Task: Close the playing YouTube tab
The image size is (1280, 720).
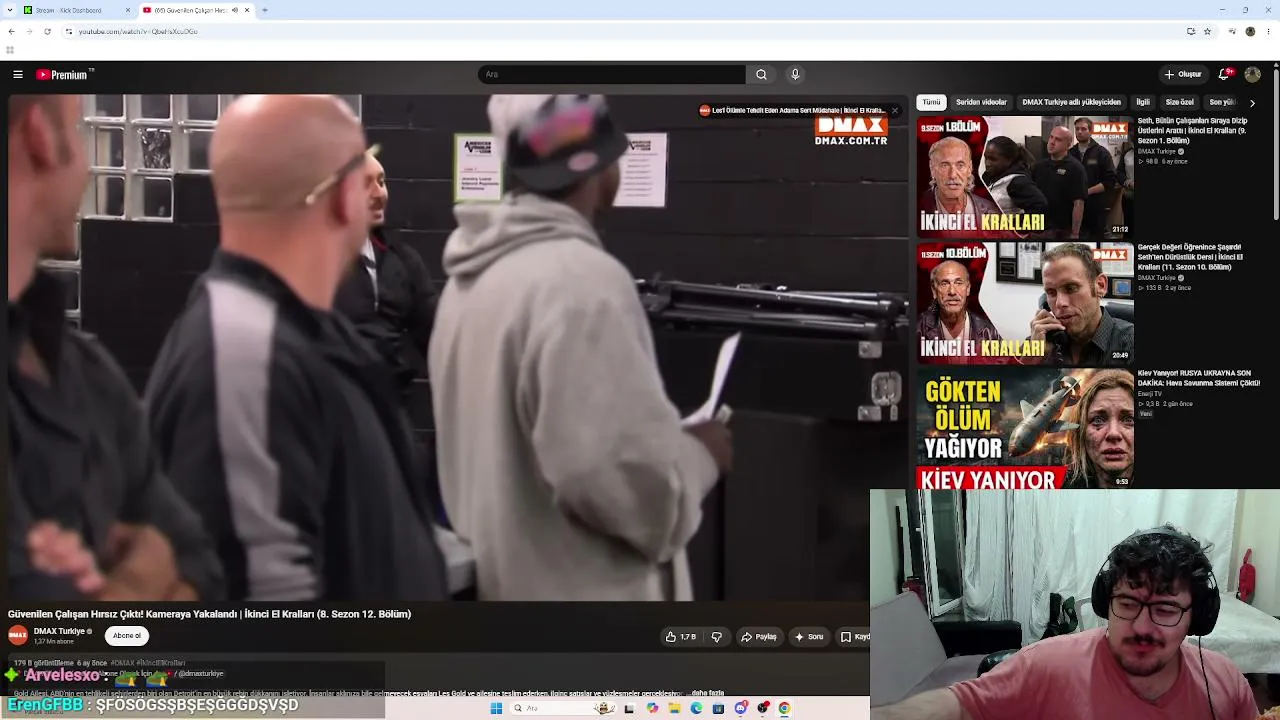Action: 247,10
